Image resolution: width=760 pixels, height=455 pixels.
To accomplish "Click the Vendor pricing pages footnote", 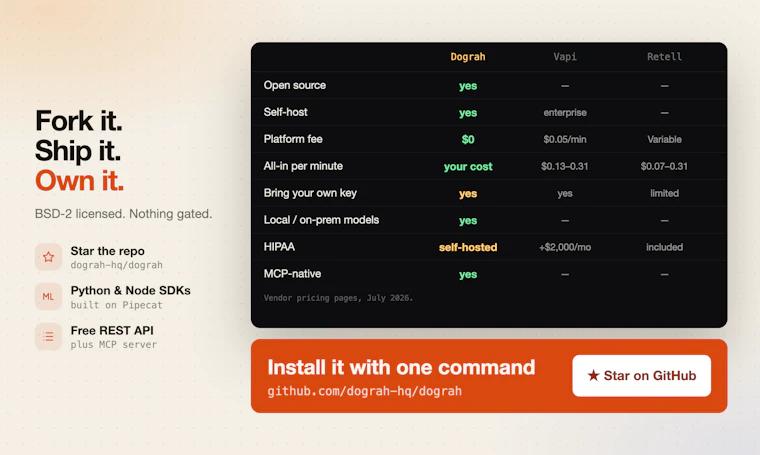I will [x=338, y=298].
